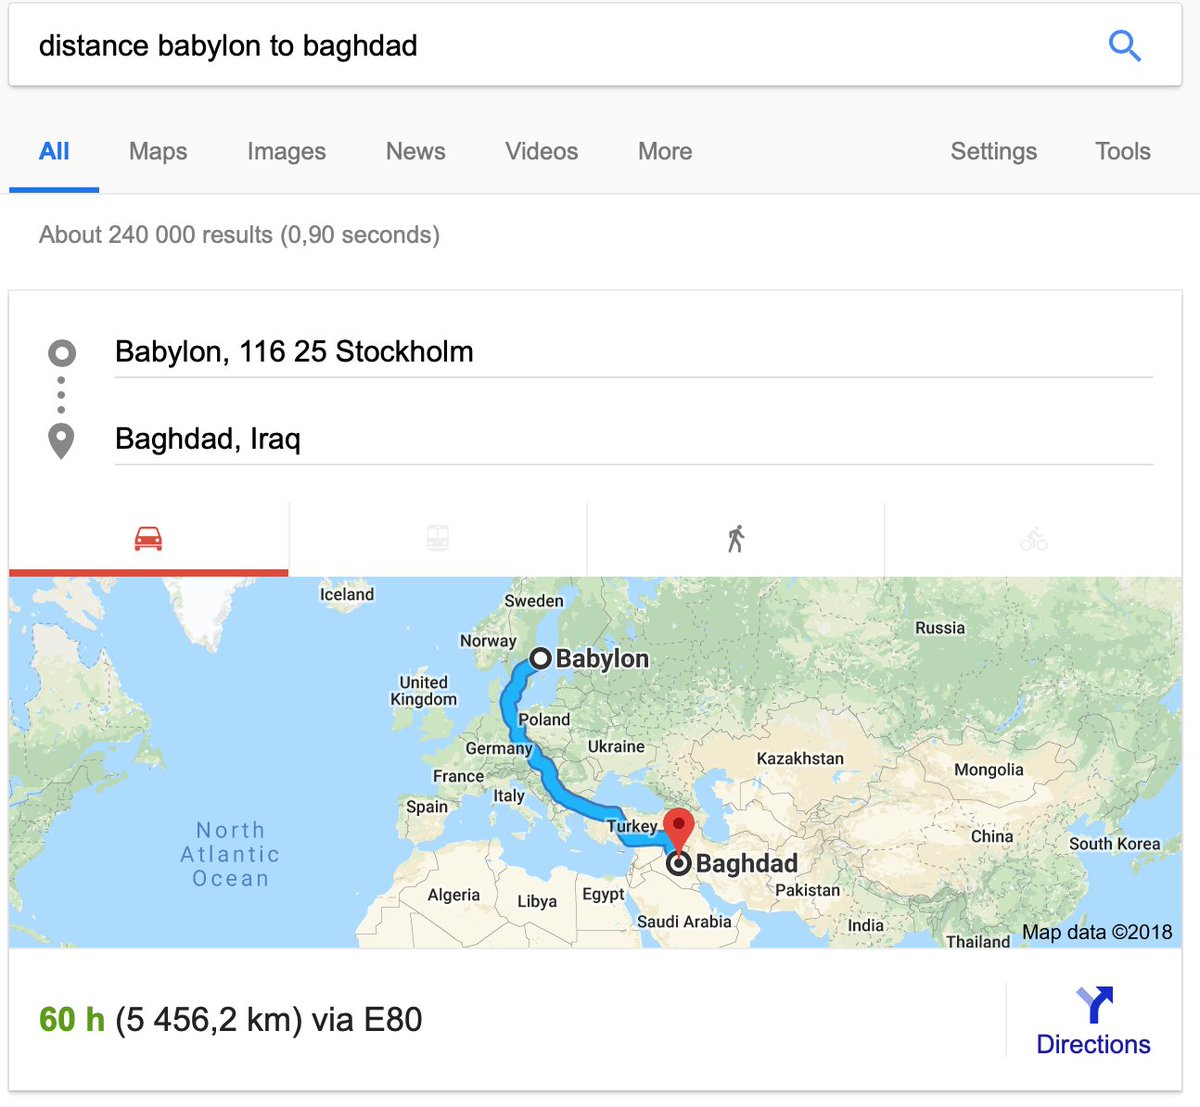Image resolution: width=1200 pixels, height=1107 pixels.
Task: Open search Settings menu
Action: 993,151
